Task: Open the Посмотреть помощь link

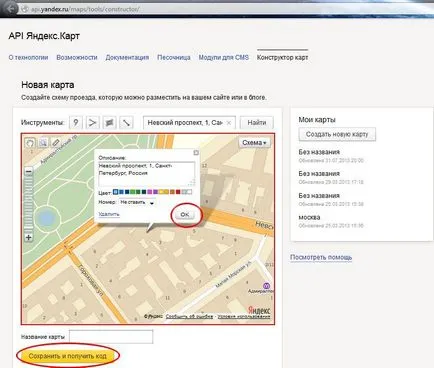Action: 321,257
